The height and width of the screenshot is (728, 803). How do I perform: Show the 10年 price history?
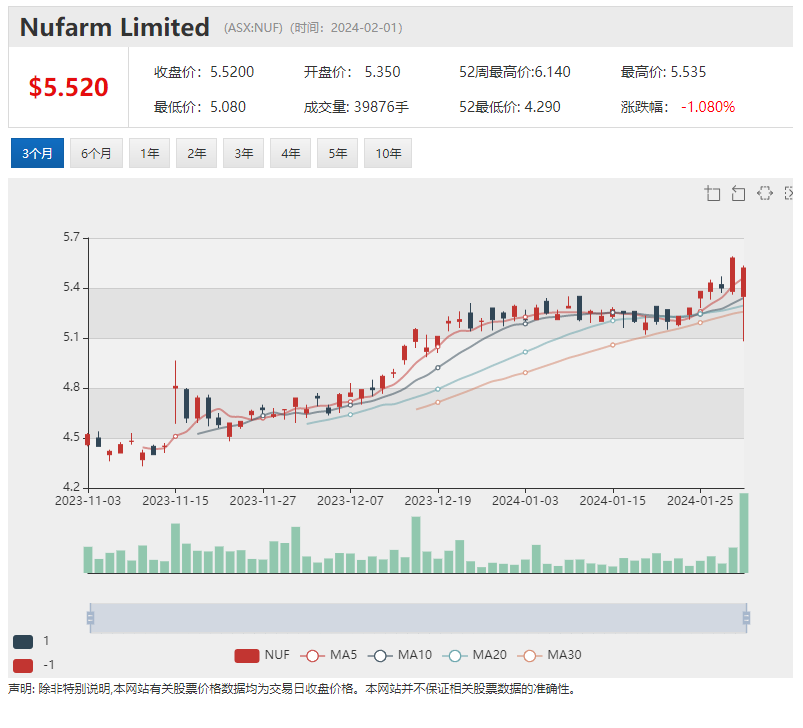tap(388, 153)
